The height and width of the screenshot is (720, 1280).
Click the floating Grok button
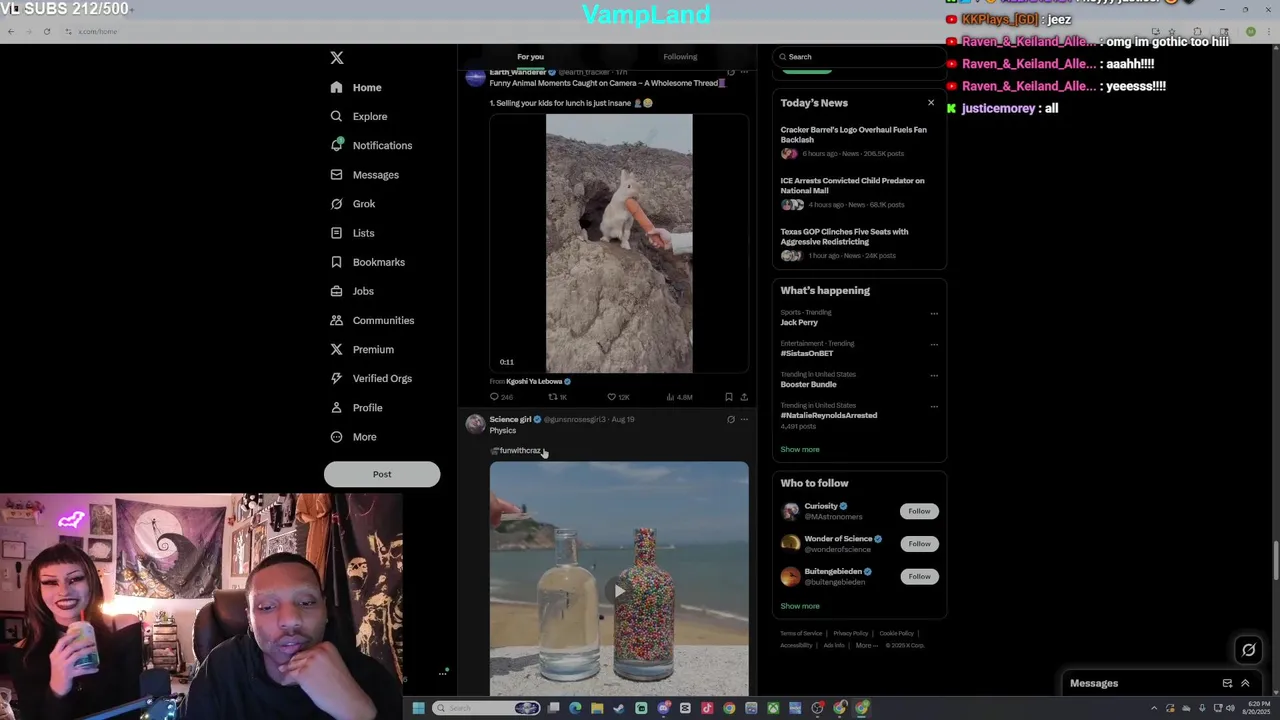click(x=1249, y=650)
